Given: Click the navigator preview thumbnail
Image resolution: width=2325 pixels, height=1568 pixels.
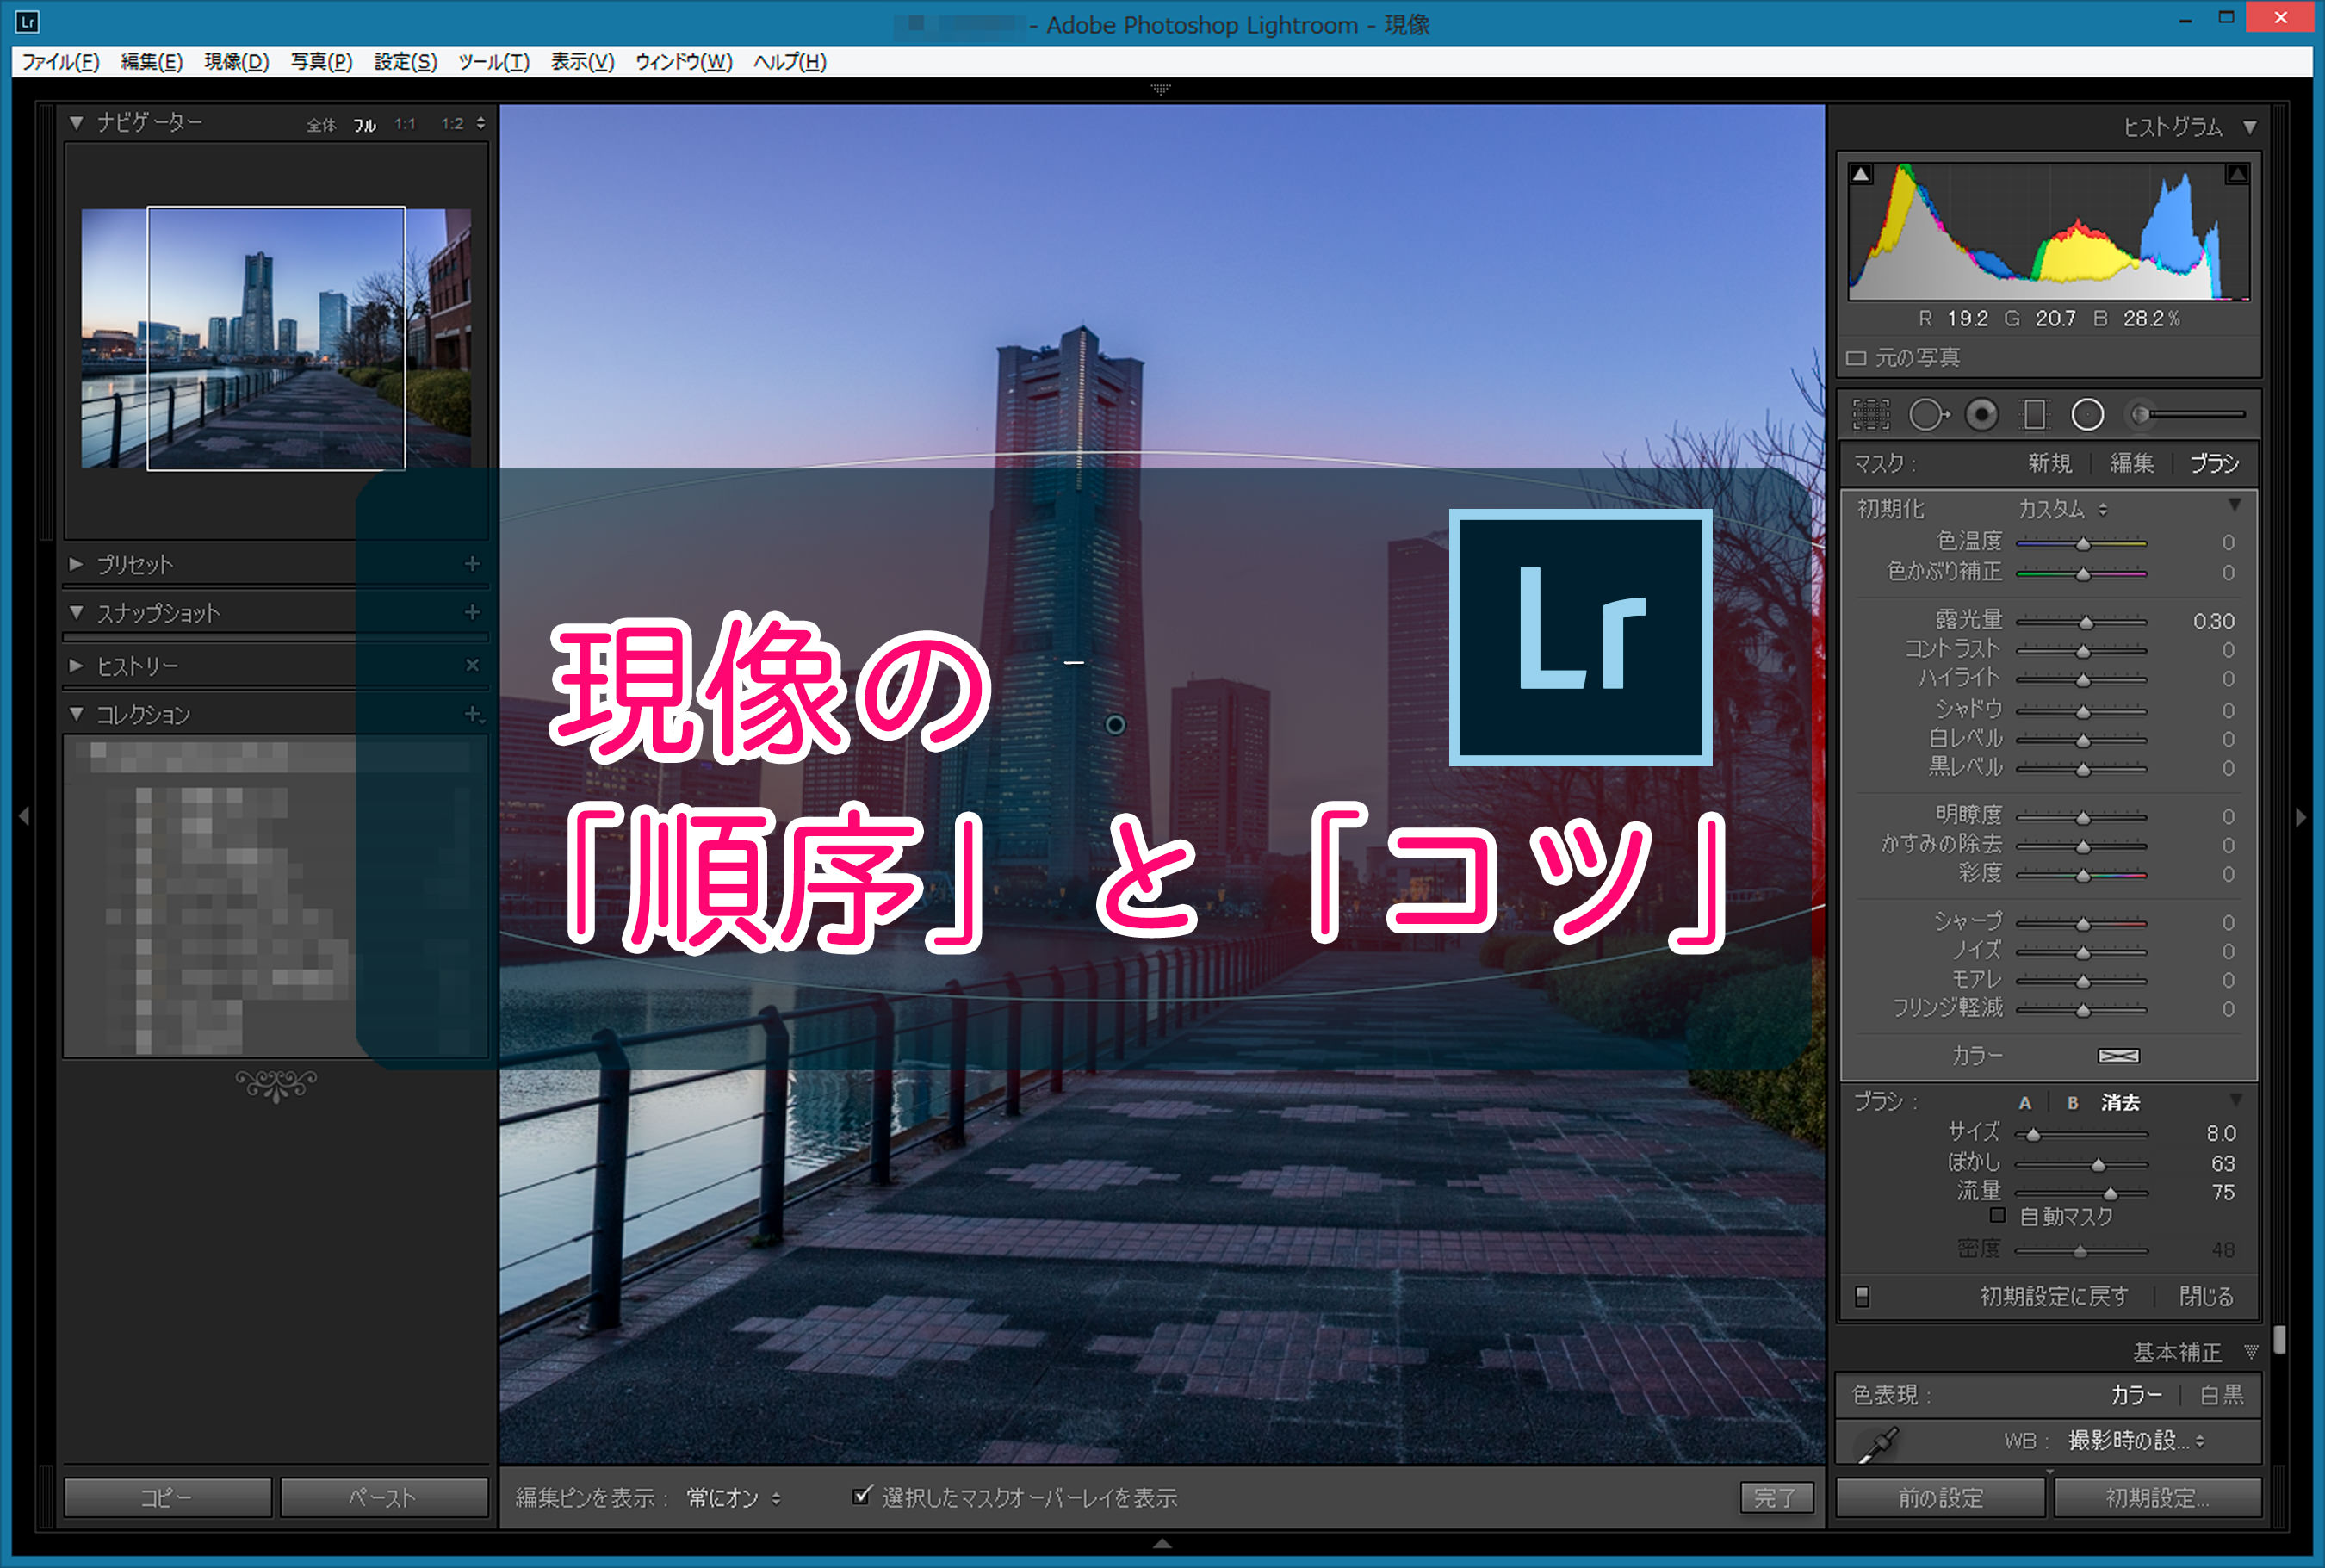Looking at the screenshot, I should click(x=276, y=338).
